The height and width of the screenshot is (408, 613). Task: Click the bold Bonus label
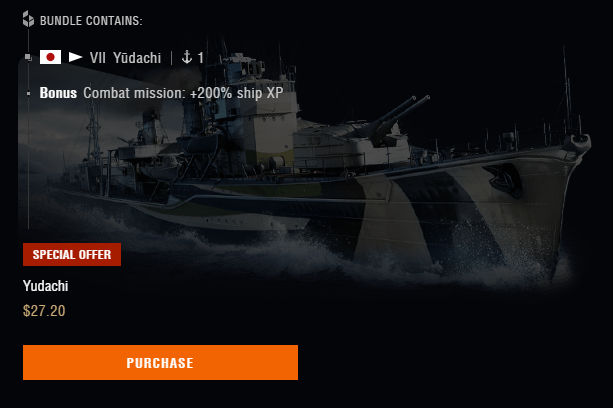click(x=58, y=93)
